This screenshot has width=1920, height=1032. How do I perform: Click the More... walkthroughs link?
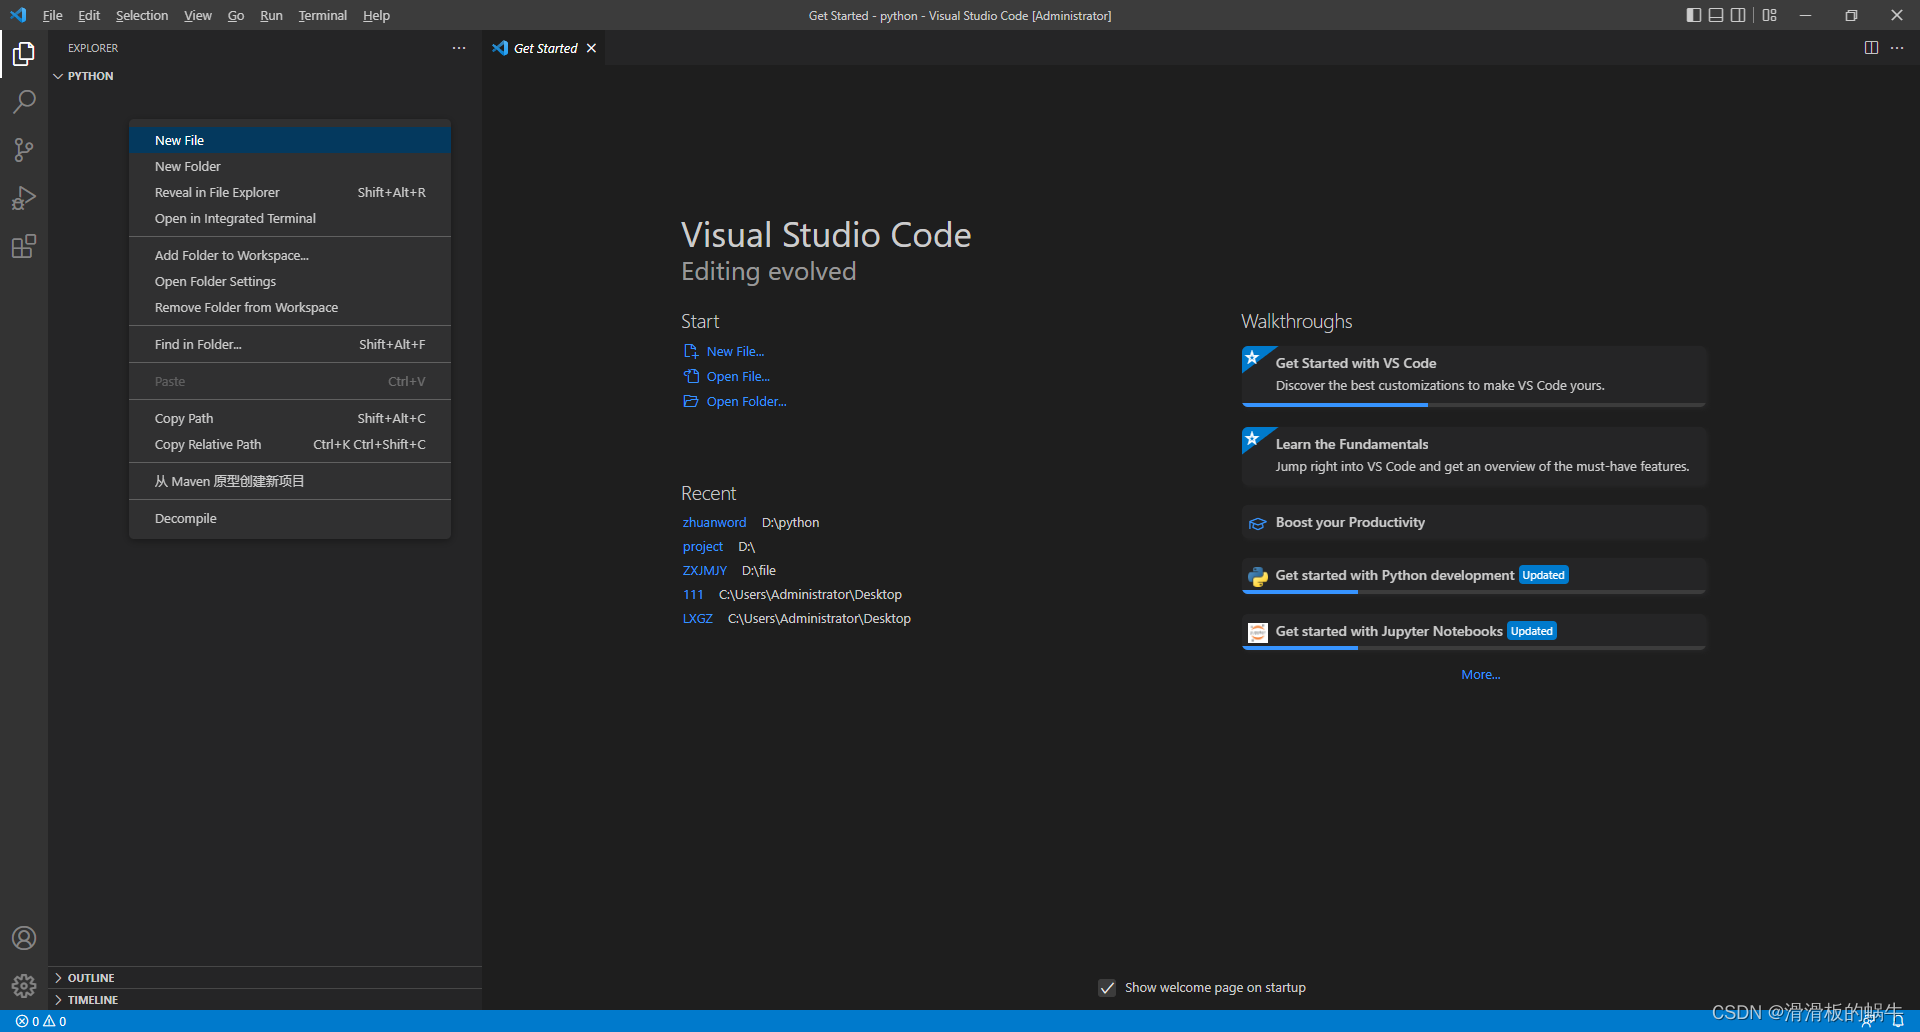(1480, 675)
